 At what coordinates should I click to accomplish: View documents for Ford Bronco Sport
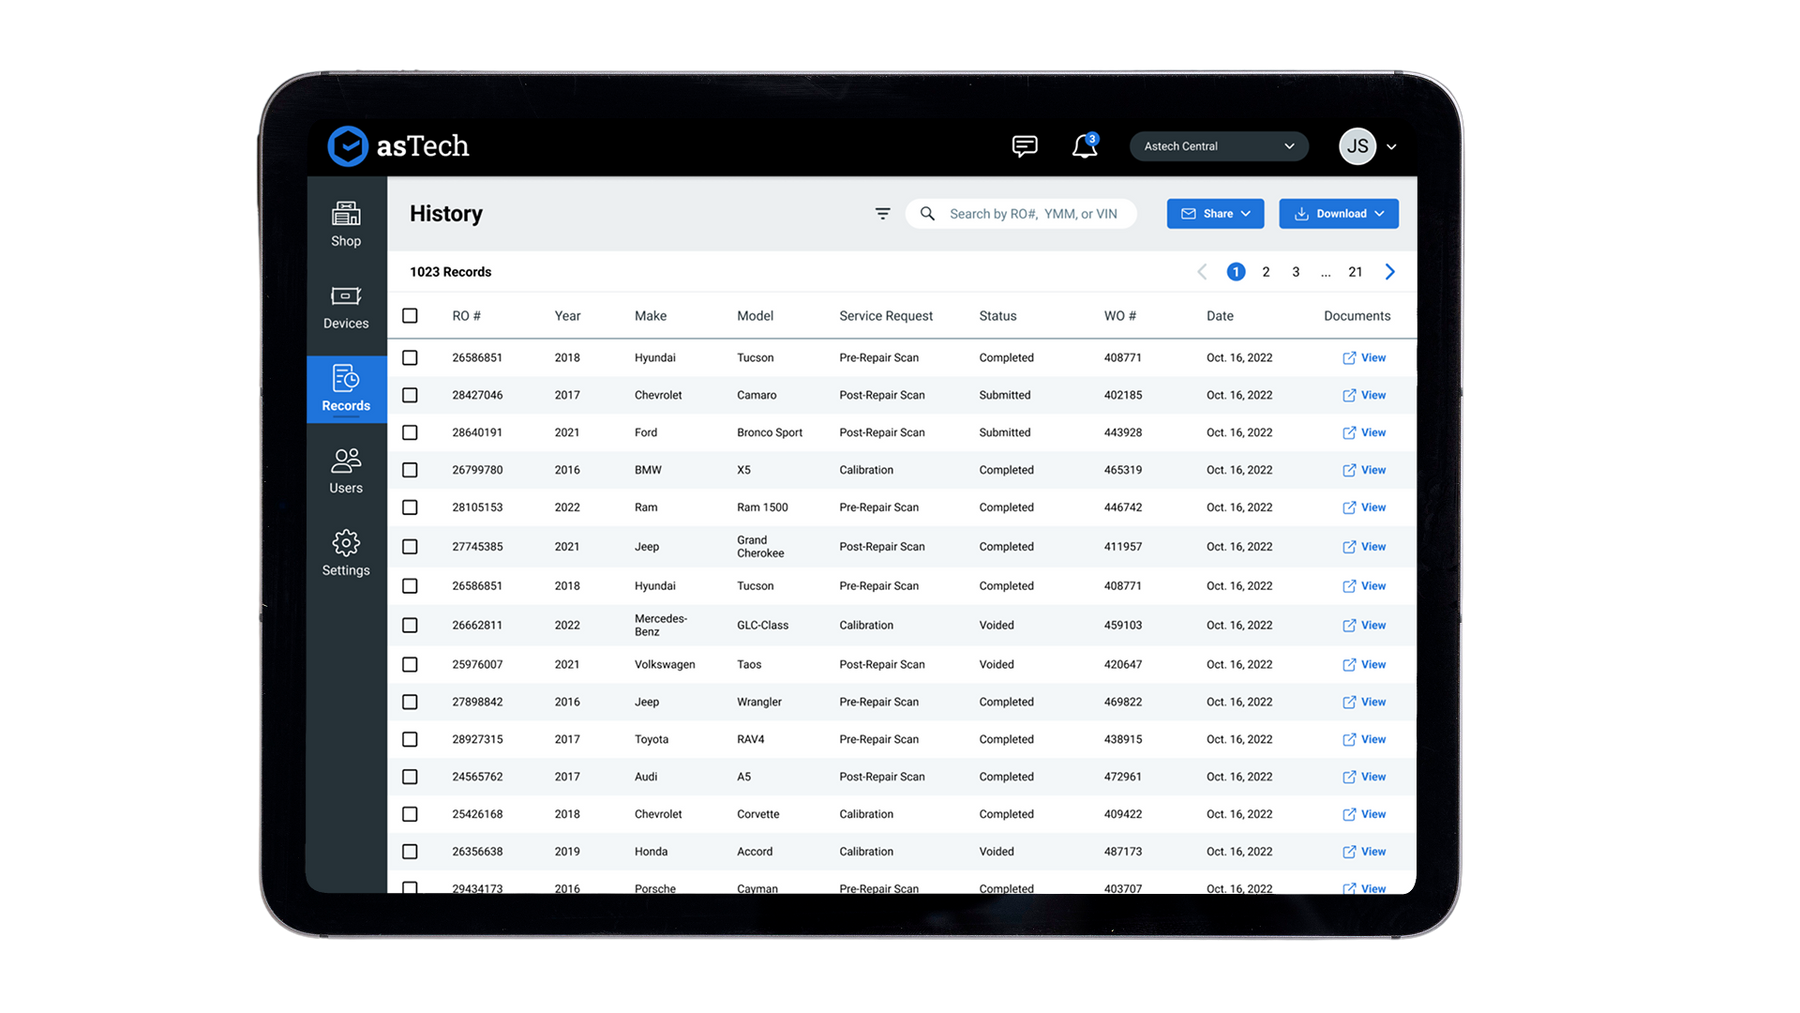(x=1364, y=433)
